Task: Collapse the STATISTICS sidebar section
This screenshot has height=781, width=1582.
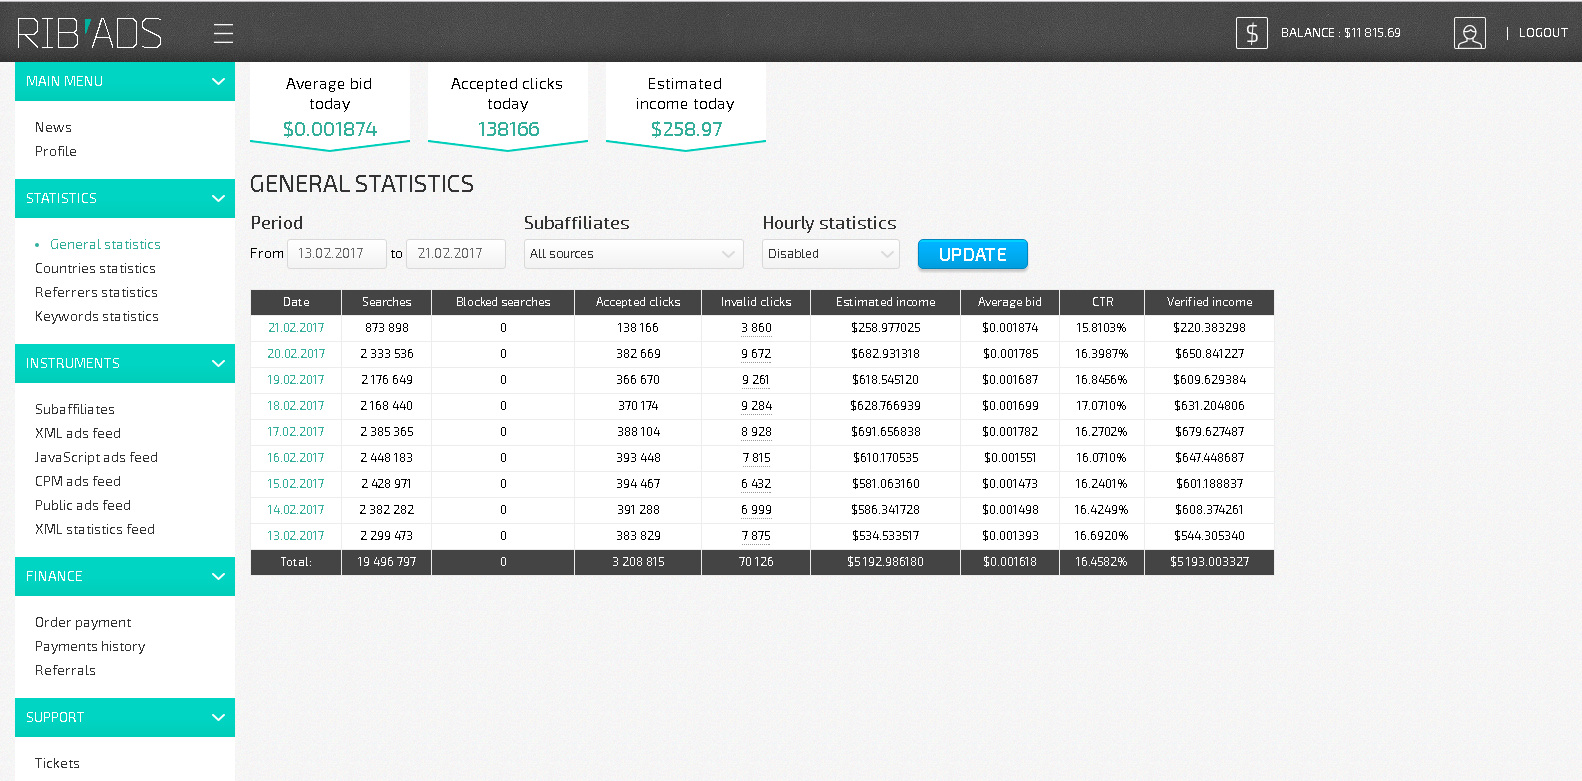Action: pyautogui.click(x=218, y=199)
